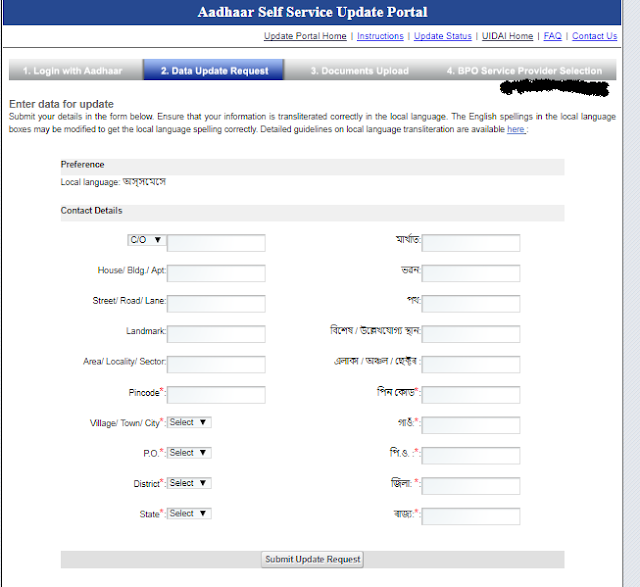
Task: Open the Instructions link
Action: [380, 36]
